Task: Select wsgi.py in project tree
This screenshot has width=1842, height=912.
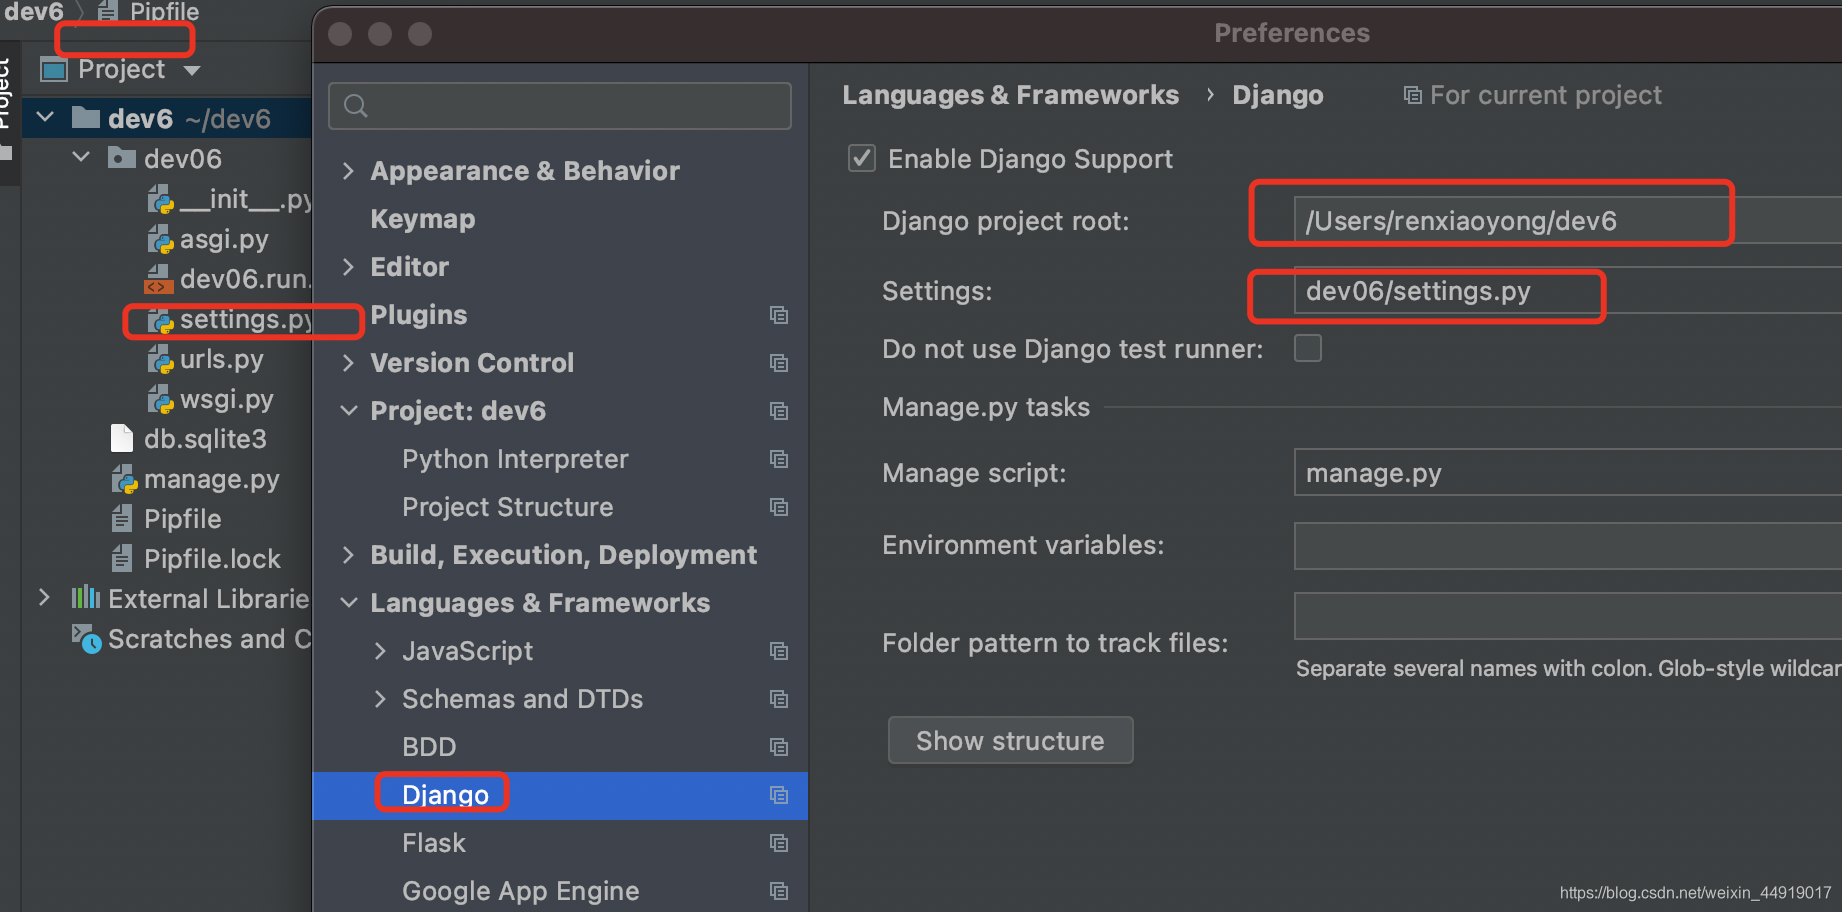Action: 210,399
